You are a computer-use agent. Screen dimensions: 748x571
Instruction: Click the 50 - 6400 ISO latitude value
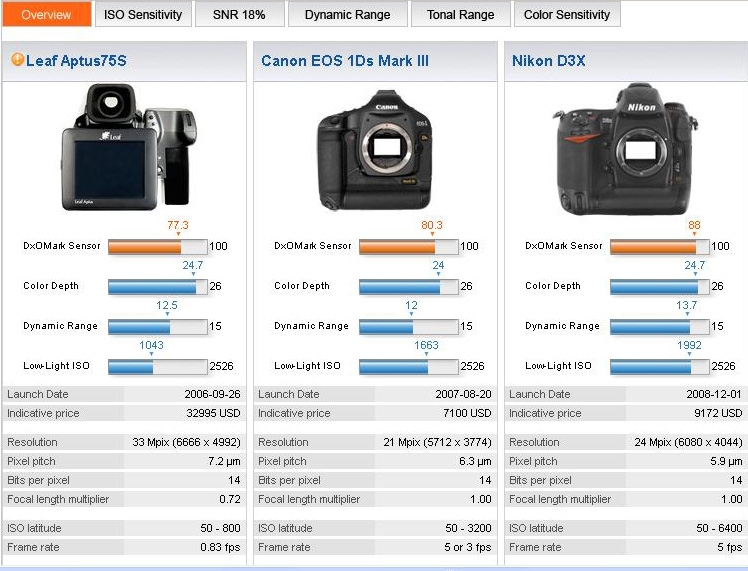719,528
